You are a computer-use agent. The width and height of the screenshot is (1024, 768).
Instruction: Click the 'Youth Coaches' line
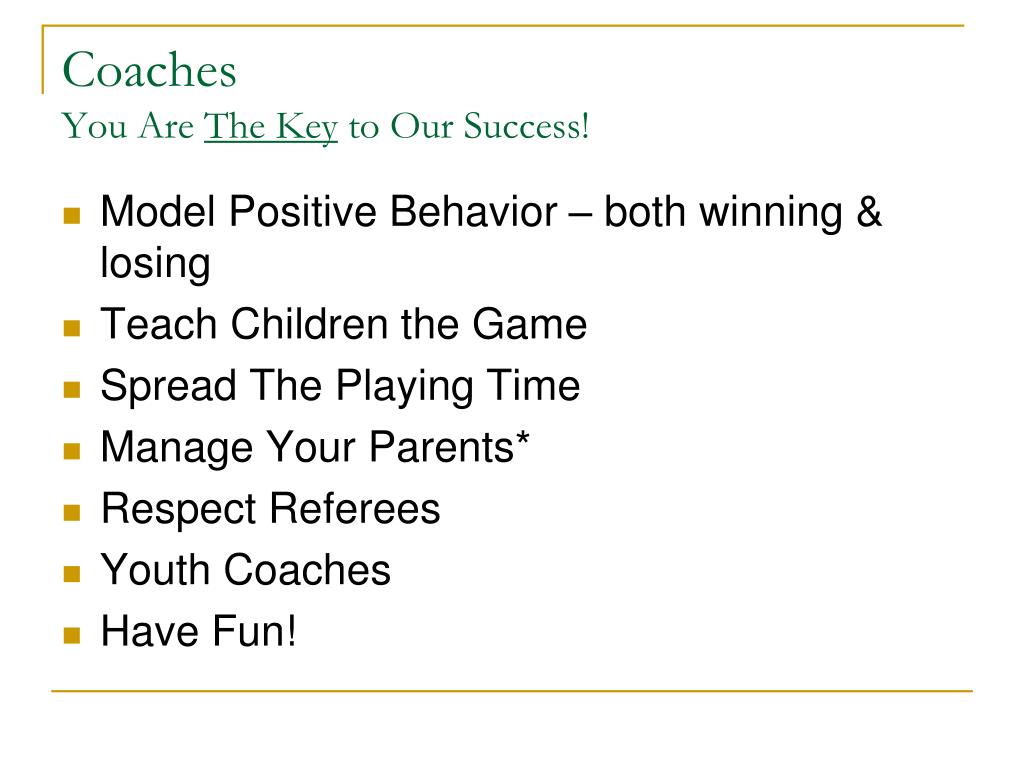click(x=246, y=569)
